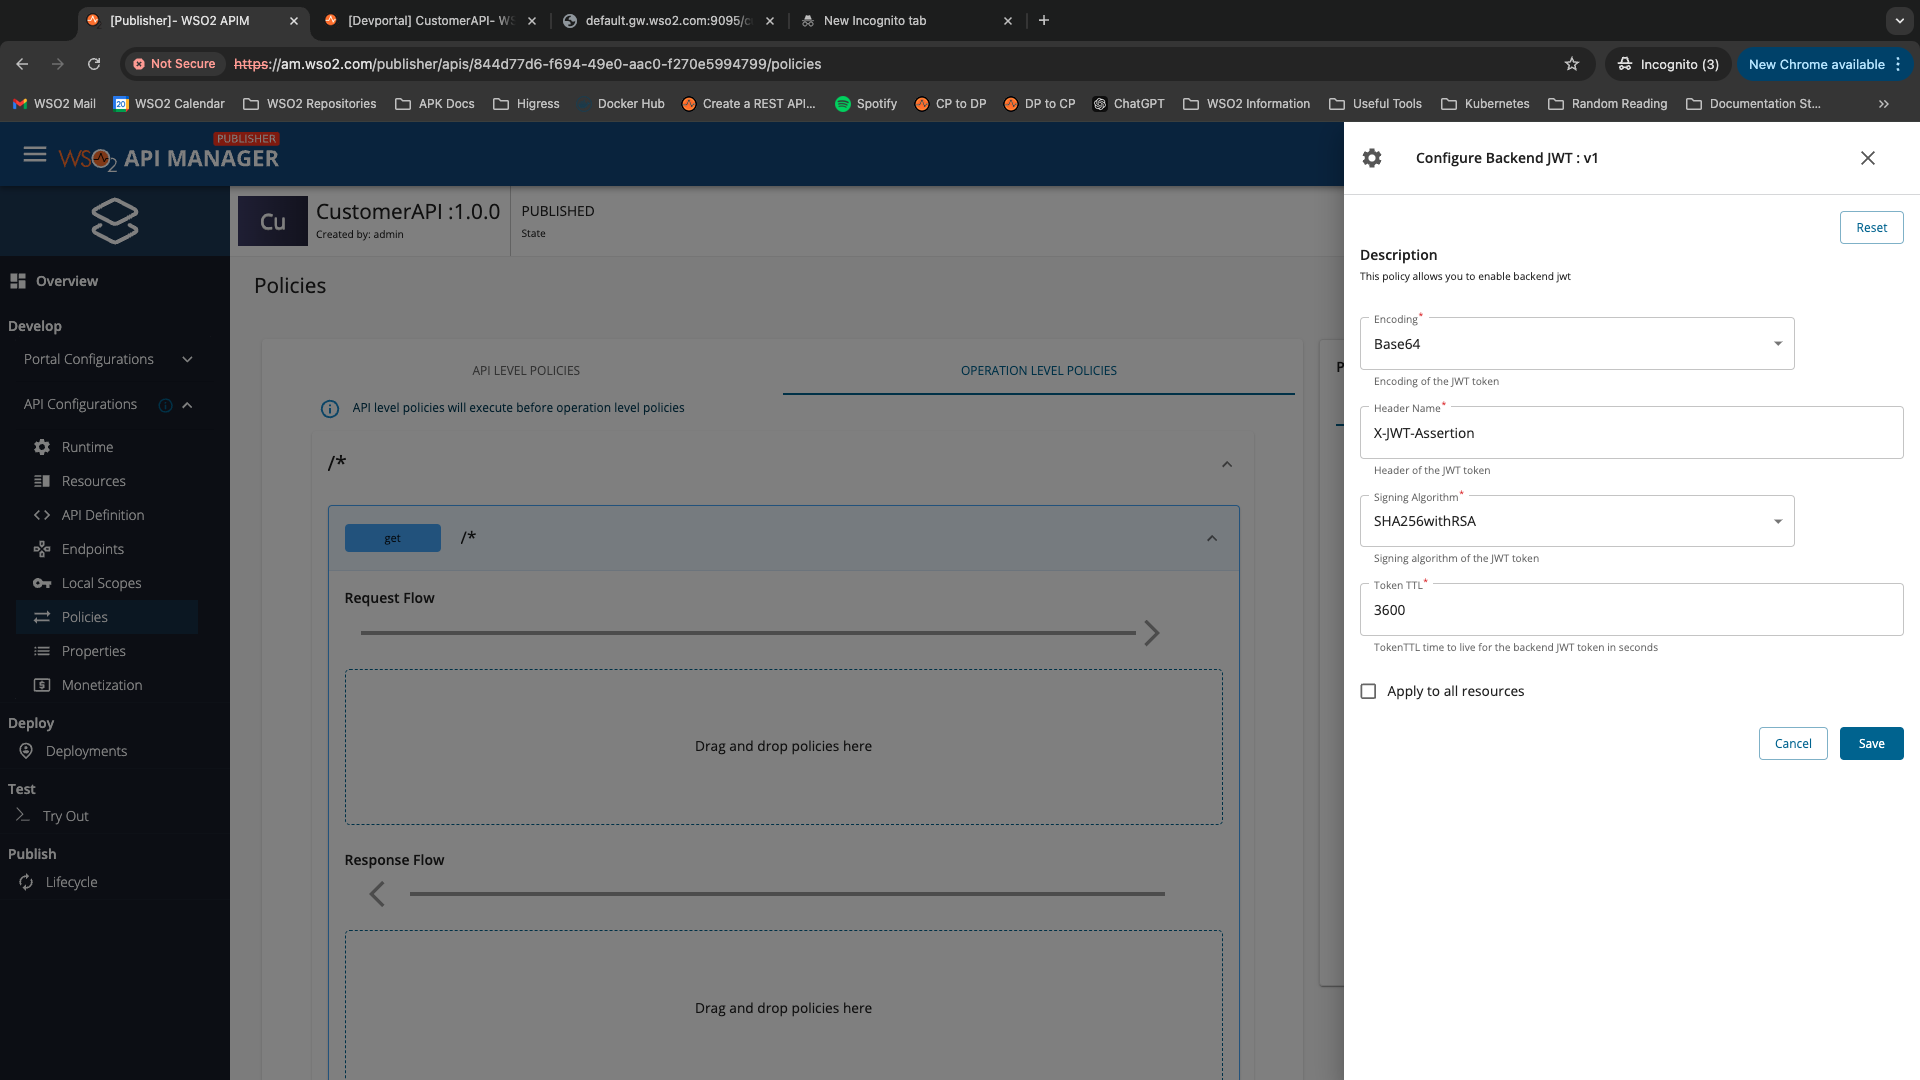This screenshot has height=1080, width=1920.
Task: Switch to New Incognito tab
Action: 905,20
